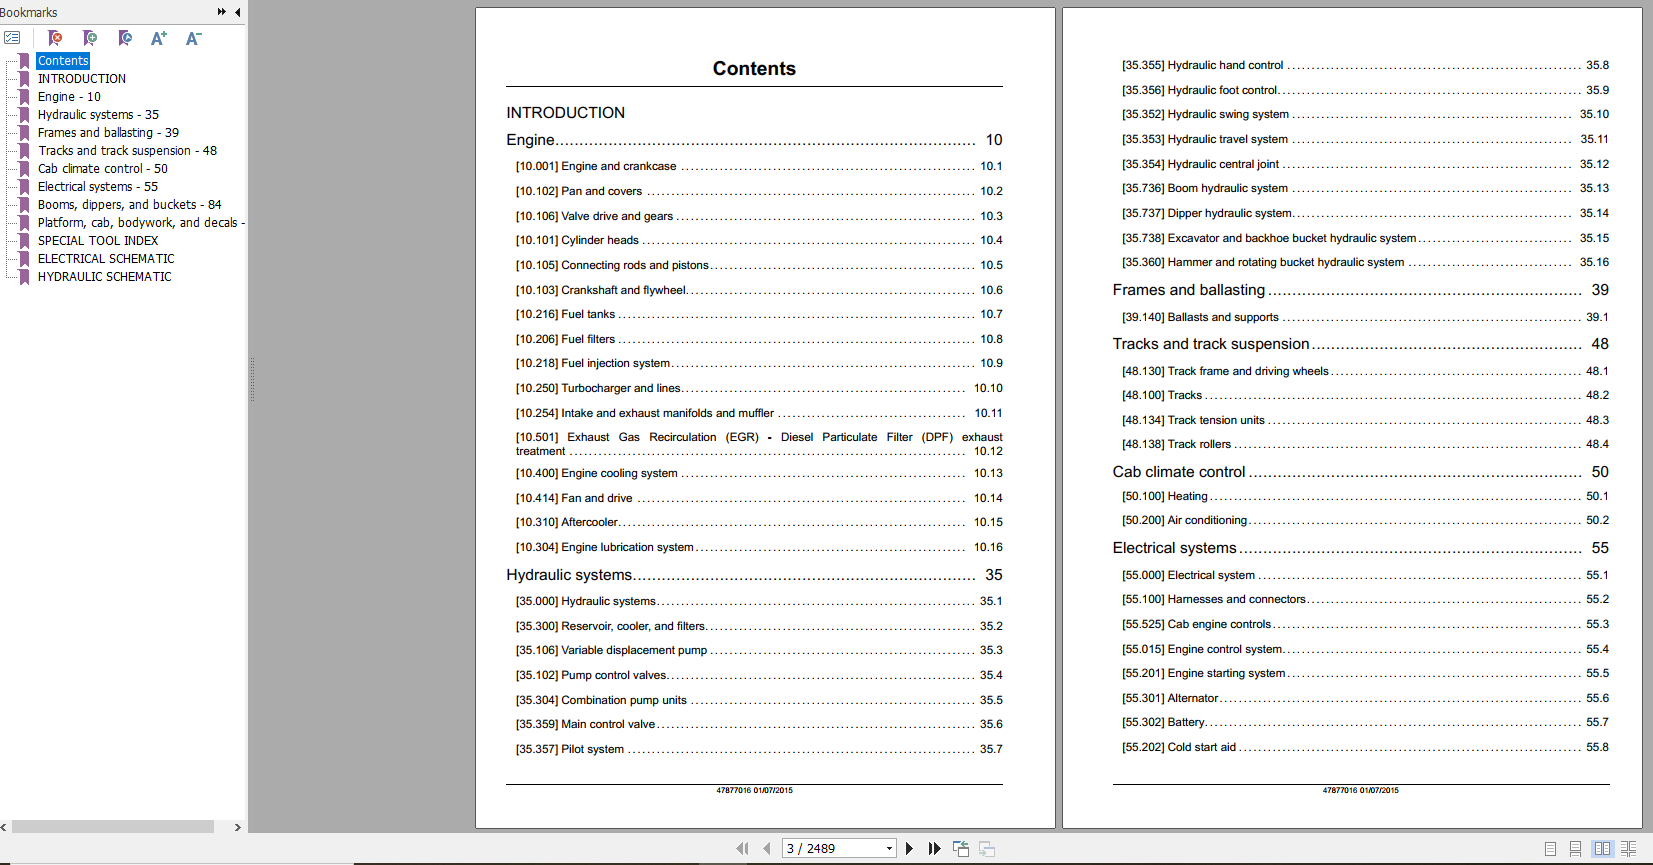This screenshot has height=865, width=1653.
Task: Enable continuous page scrolling layout
Action: pos(1575,848)
